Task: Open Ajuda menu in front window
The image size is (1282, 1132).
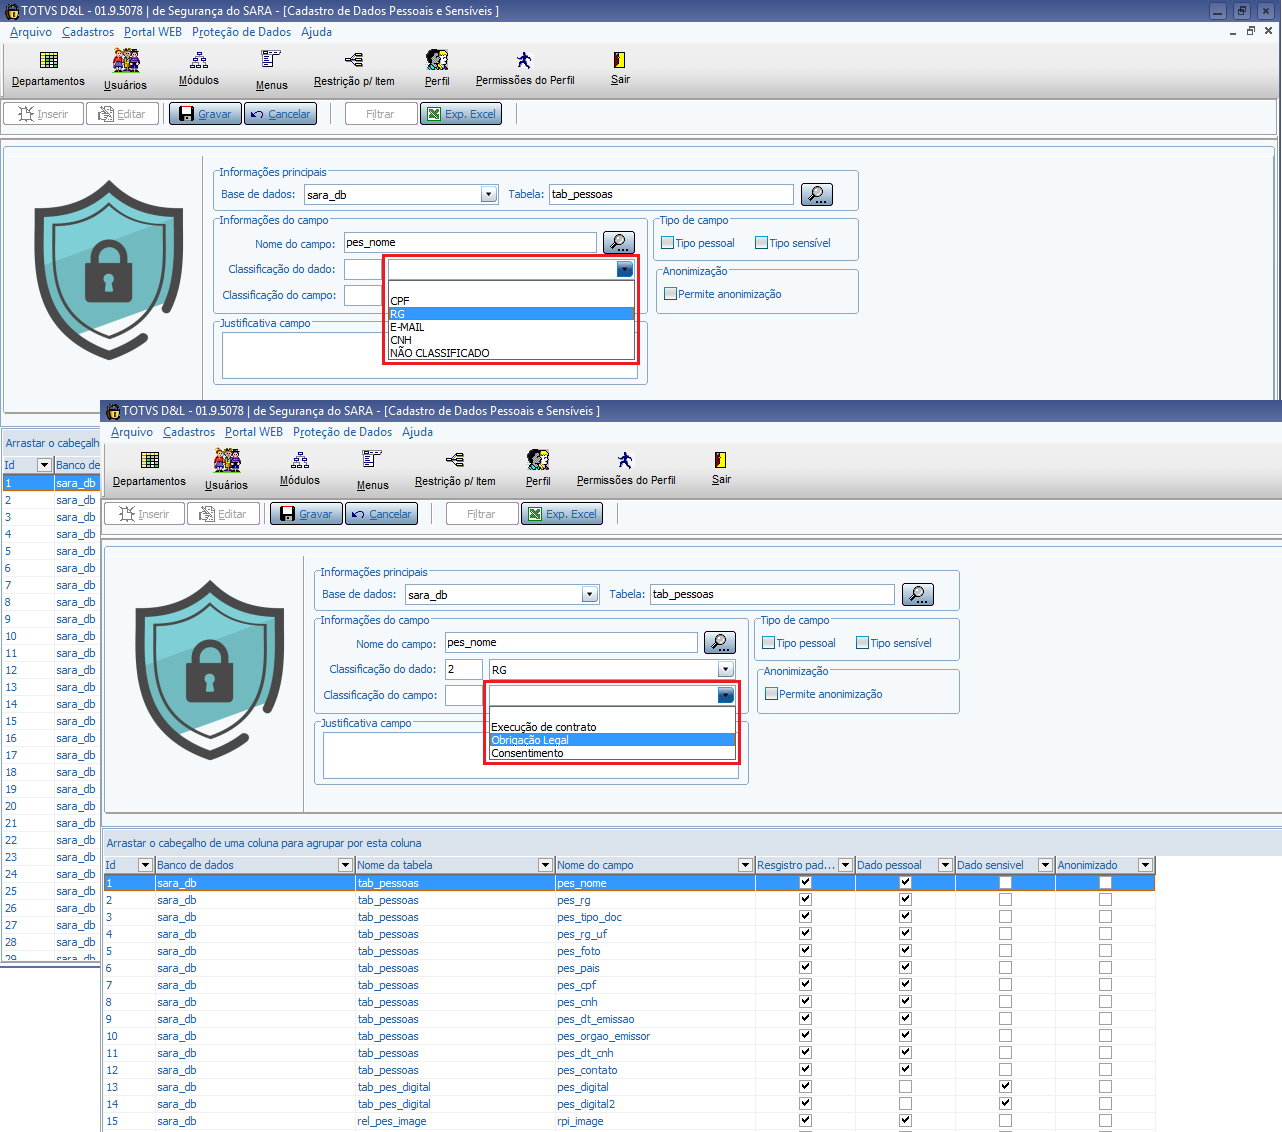Action: coord(417,432)
